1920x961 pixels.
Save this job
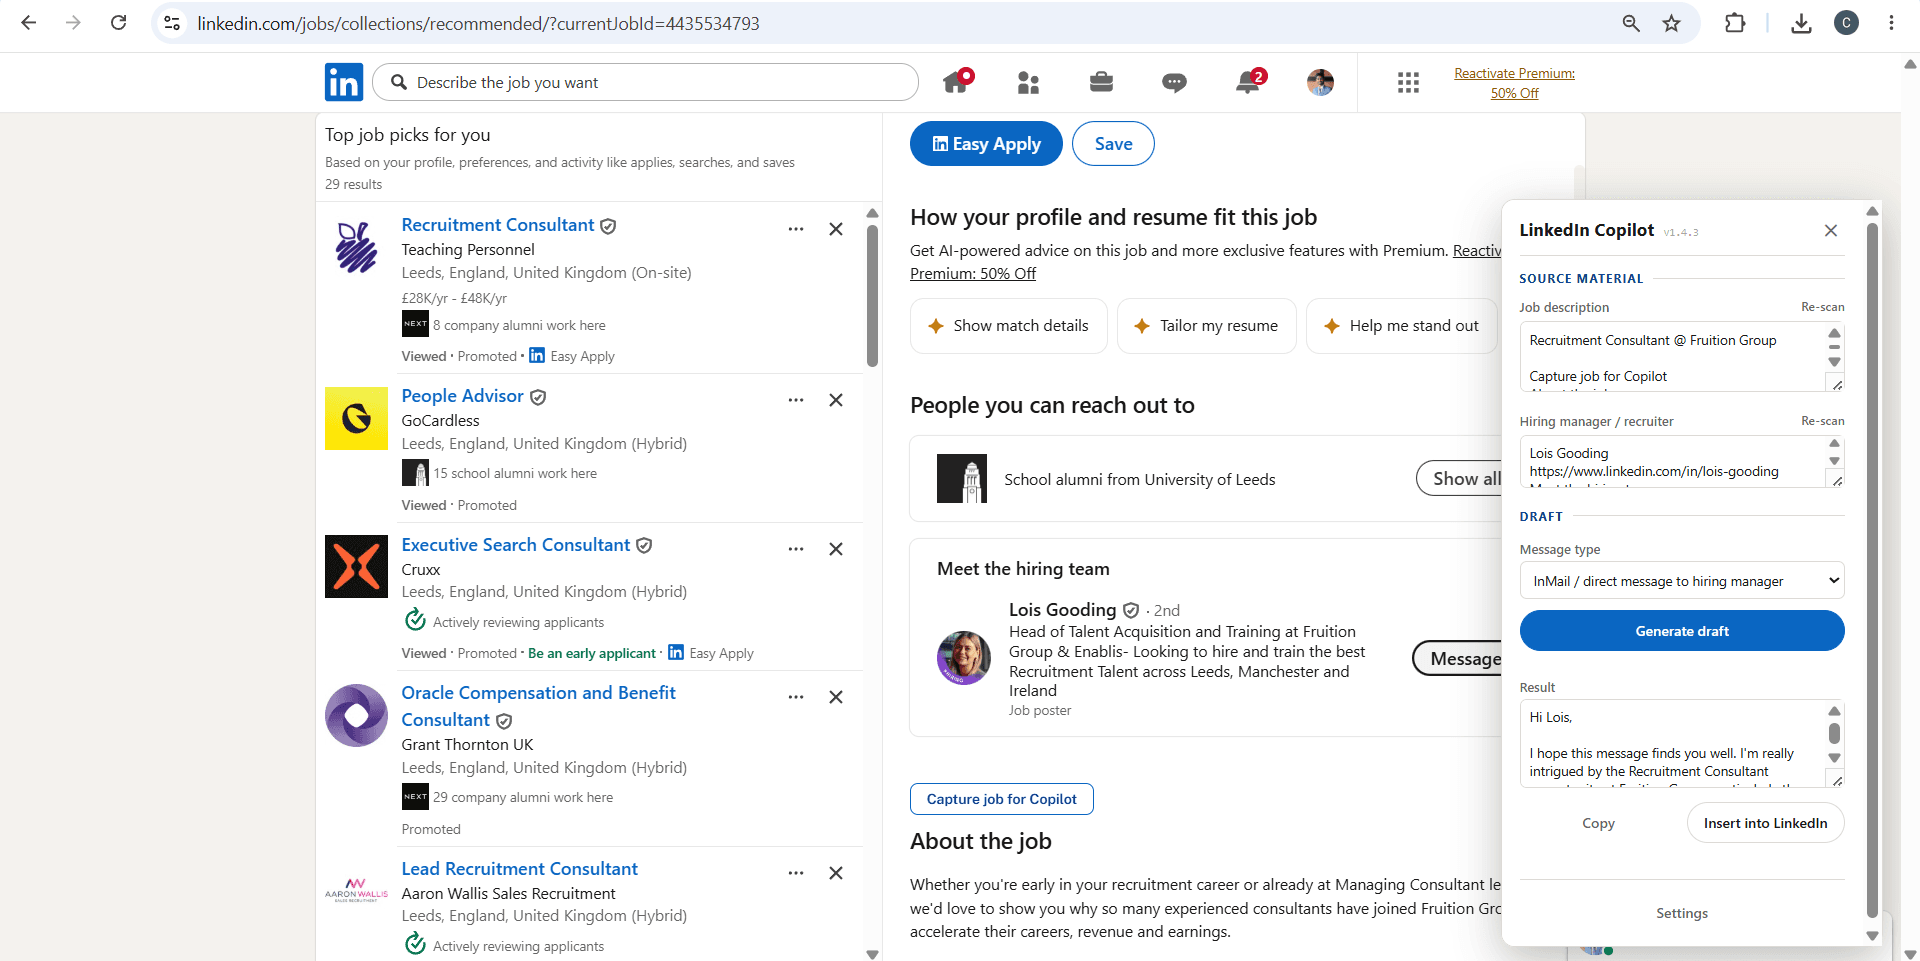tap(1113, 144)
